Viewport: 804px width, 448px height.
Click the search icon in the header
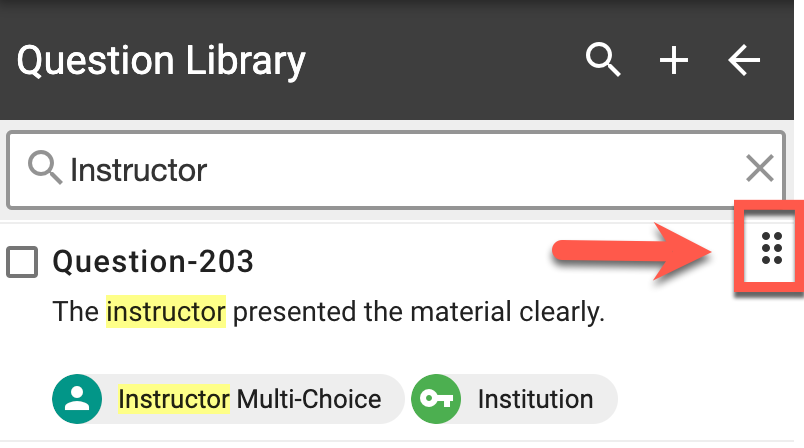[x=603, y=61]
